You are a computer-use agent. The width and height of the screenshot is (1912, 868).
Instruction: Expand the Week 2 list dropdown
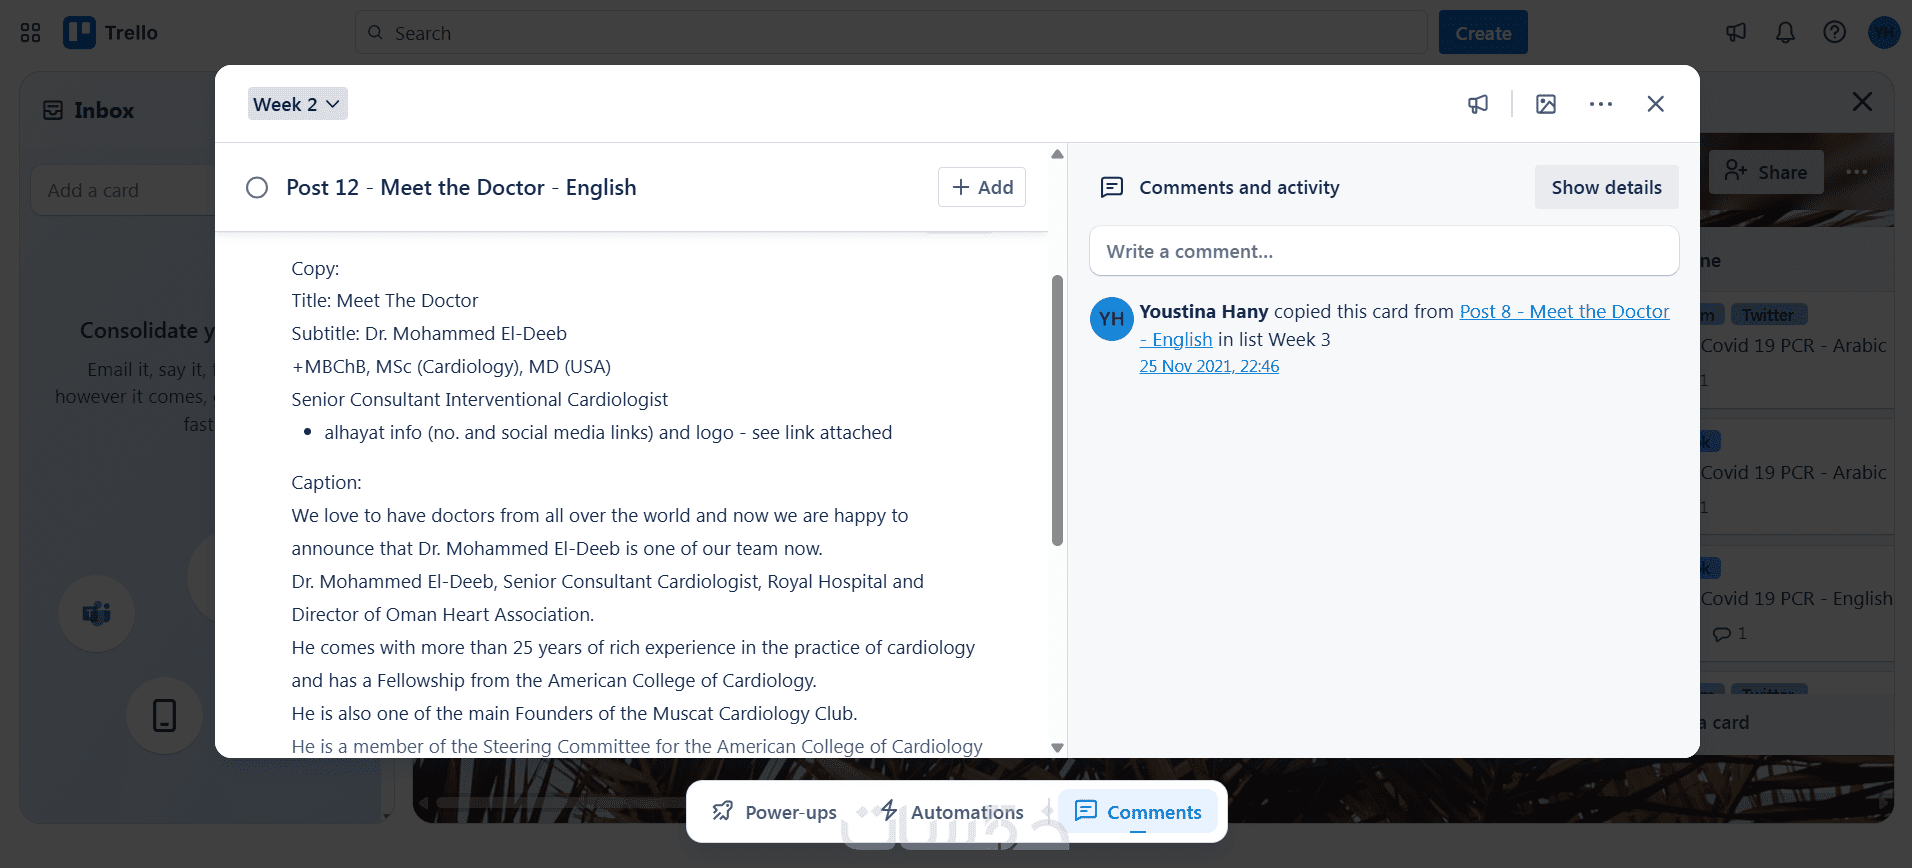297,104
